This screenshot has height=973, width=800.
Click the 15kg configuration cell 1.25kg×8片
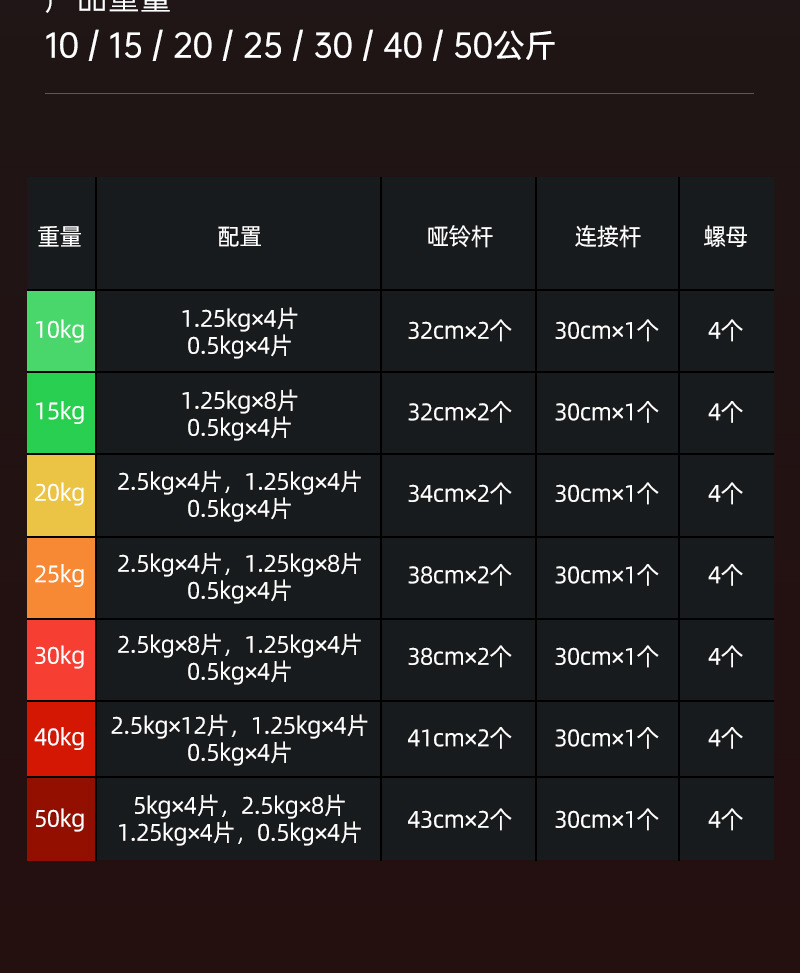tap(239, 413)
